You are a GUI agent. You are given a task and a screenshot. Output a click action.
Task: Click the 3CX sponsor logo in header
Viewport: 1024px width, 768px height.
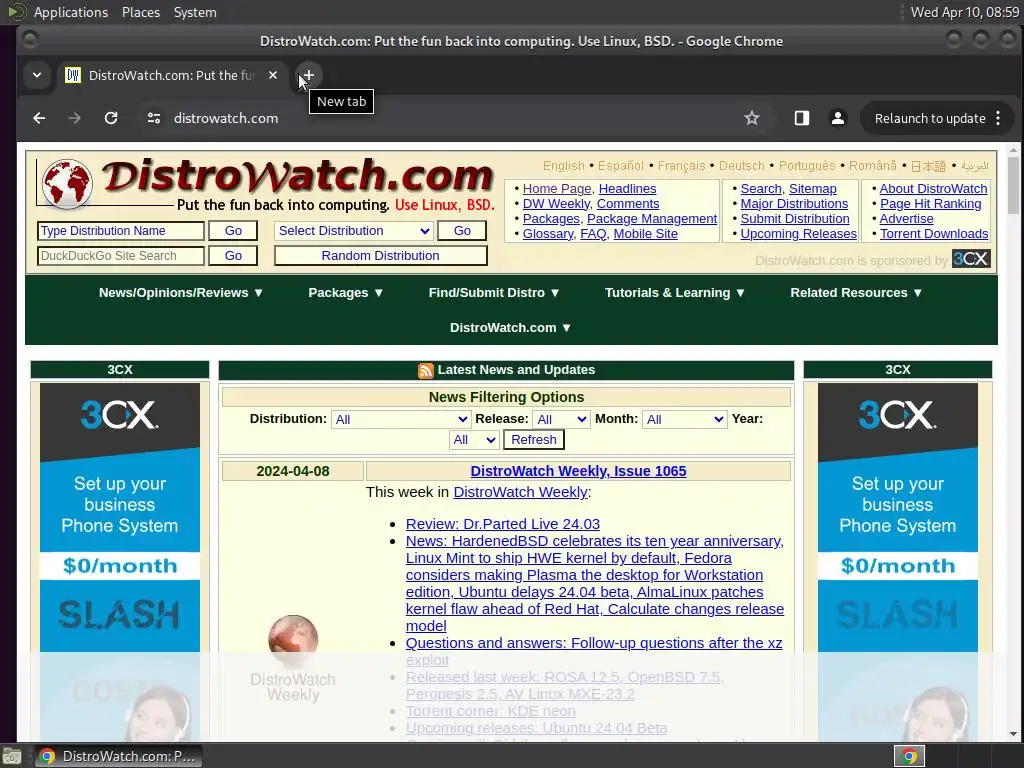(x=971, y=259)
